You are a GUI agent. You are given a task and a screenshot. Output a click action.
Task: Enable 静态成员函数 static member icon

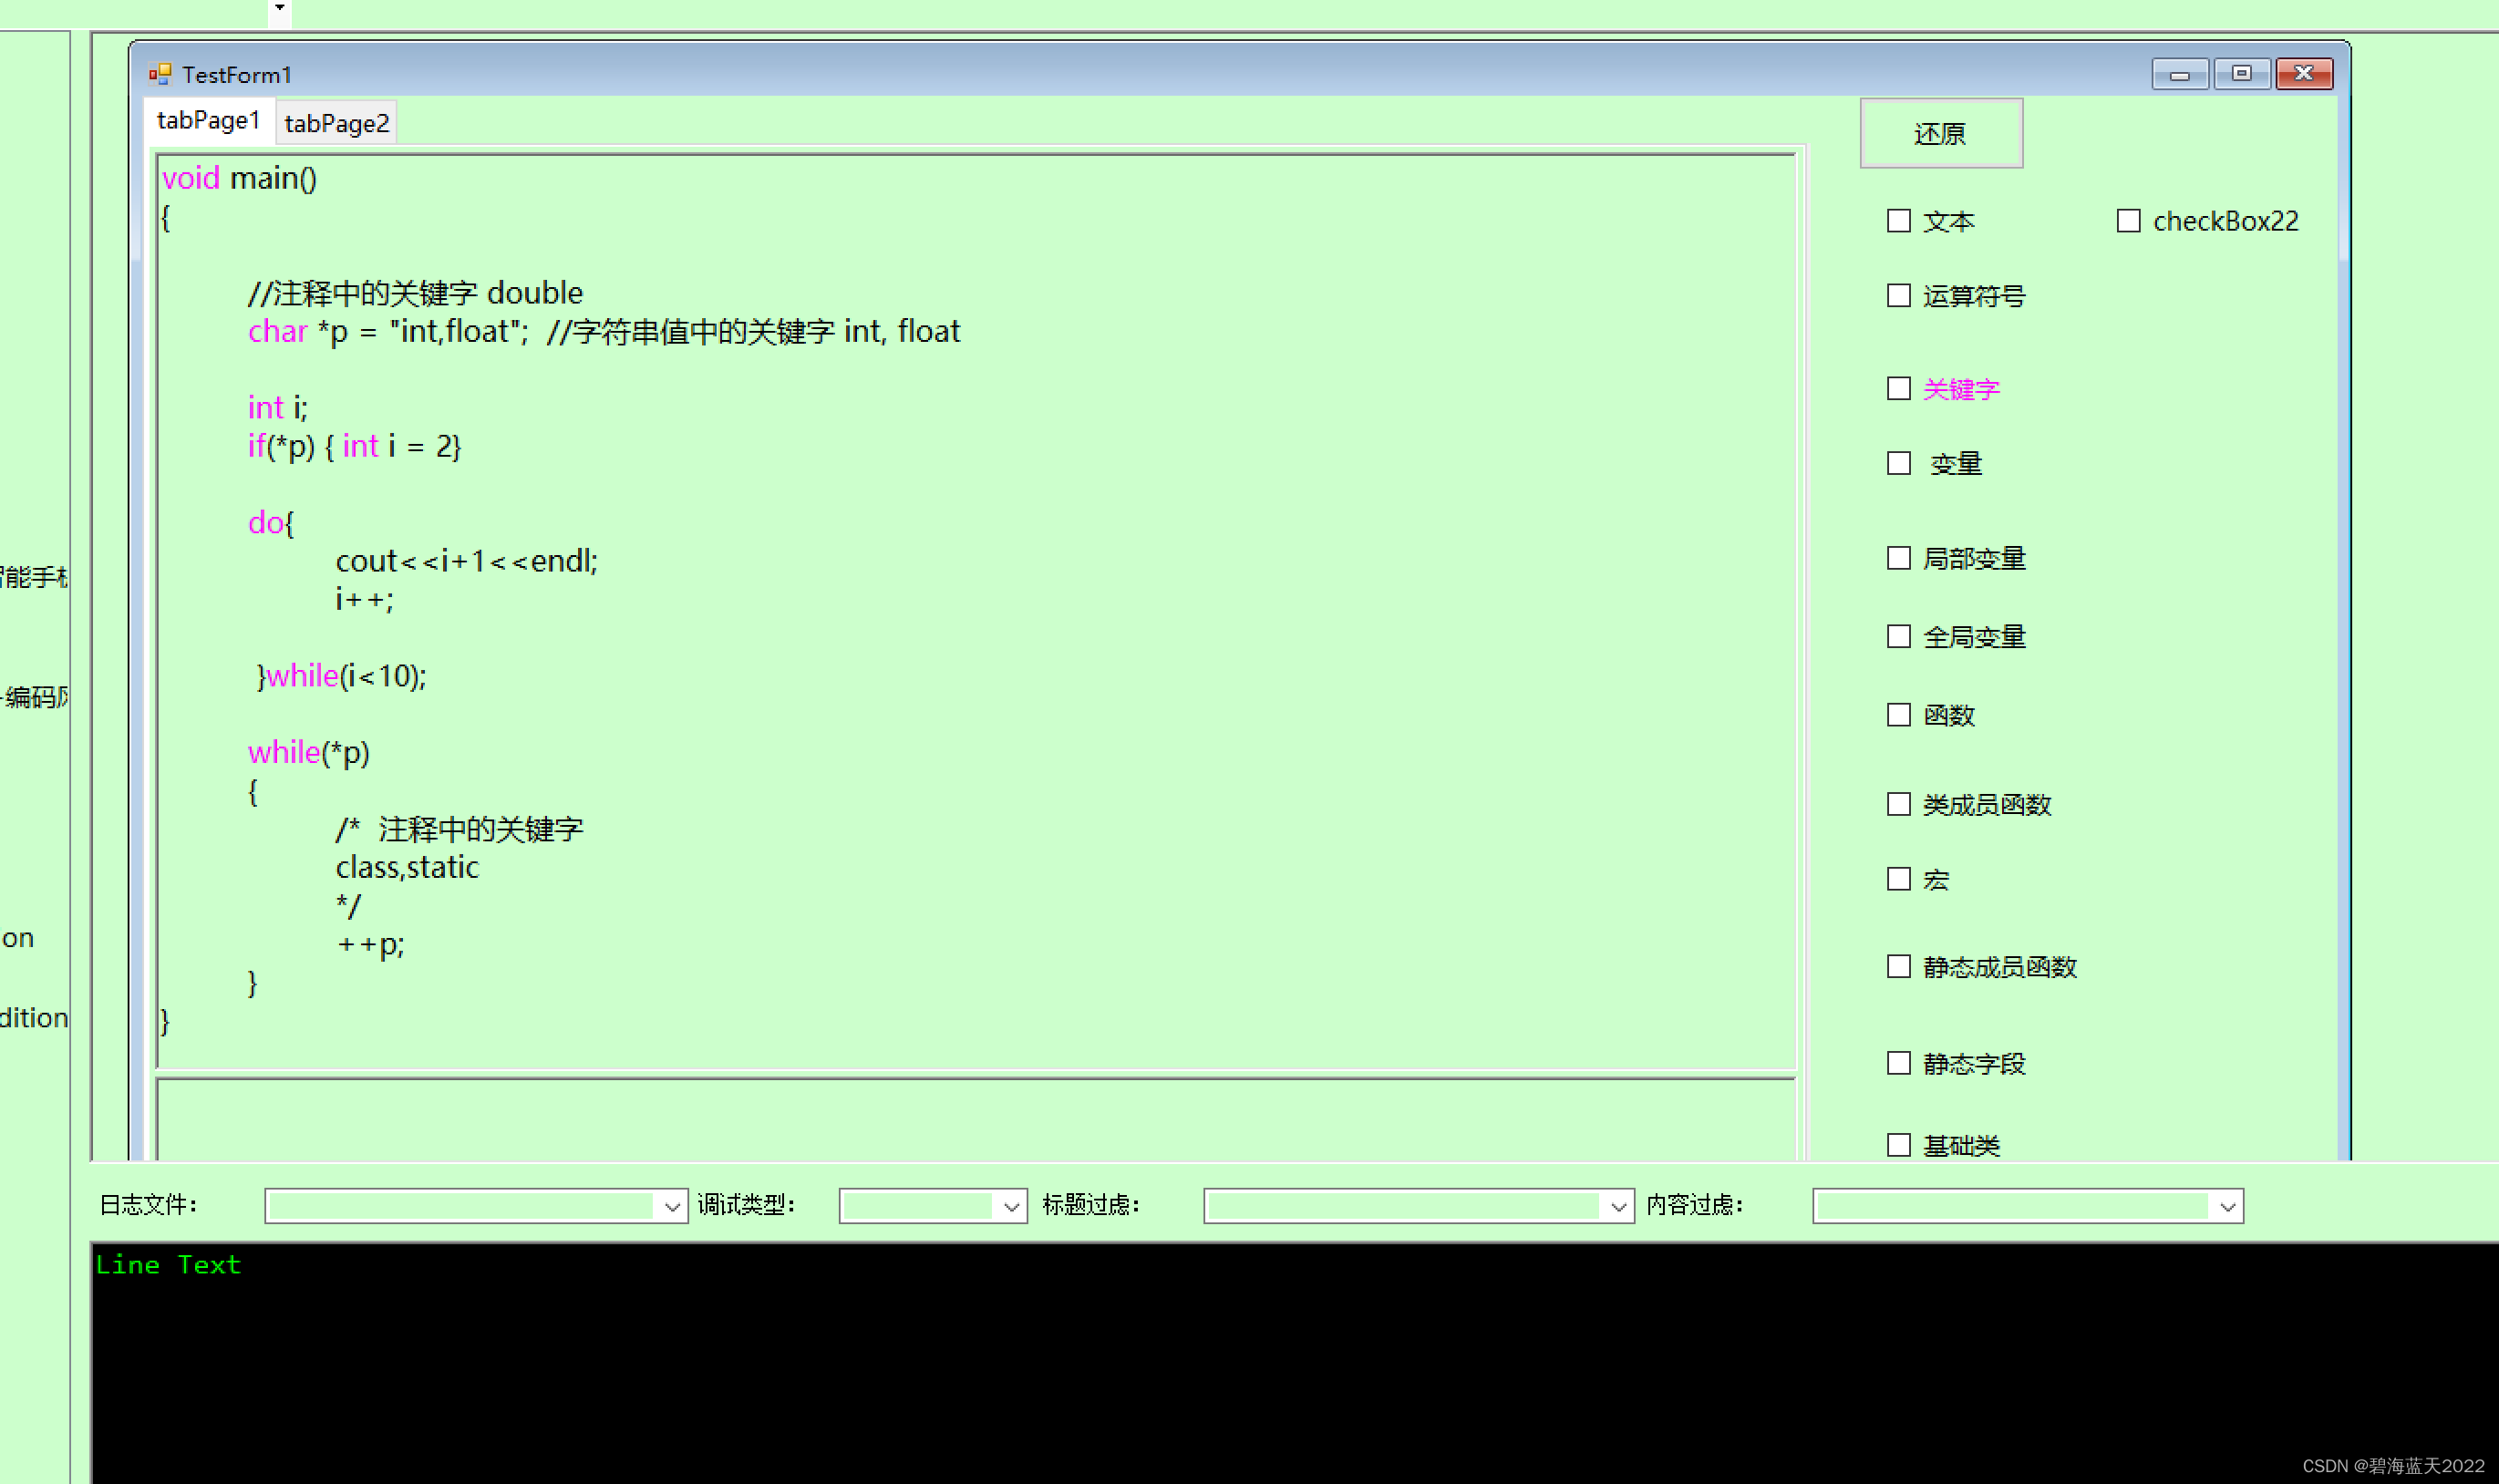point(1900,964)
